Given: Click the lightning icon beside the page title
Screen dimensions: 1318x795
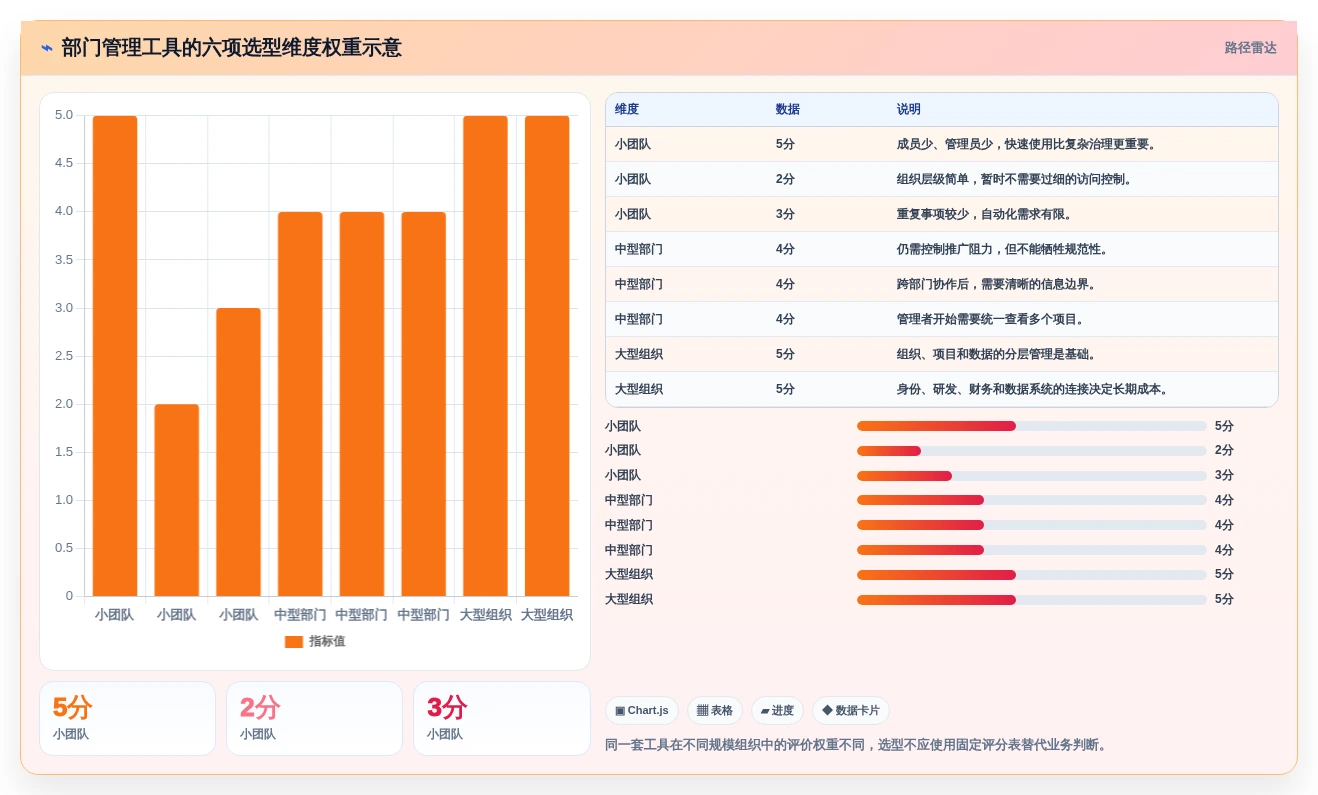Looking at the screenshot, I should 47,48.
